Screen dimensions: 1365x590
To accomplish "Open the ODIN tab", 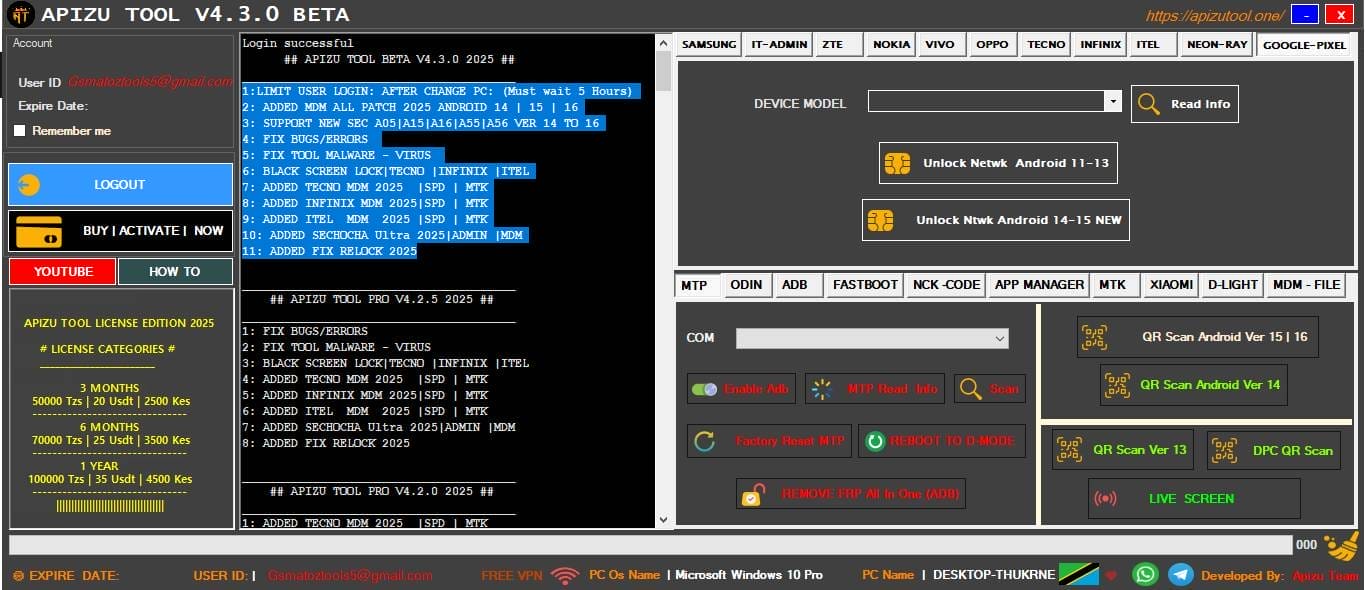I will pos(746,285).
